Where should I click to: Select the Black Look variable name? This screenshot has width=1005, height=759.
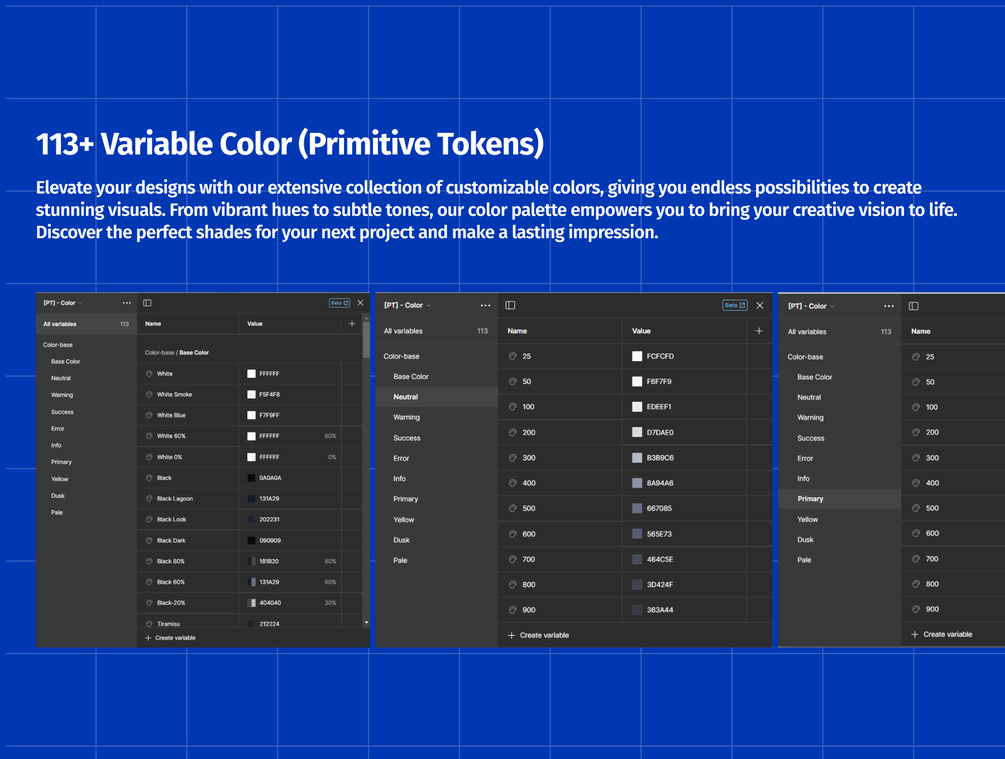pyautogui.click(x=172, y=519)
